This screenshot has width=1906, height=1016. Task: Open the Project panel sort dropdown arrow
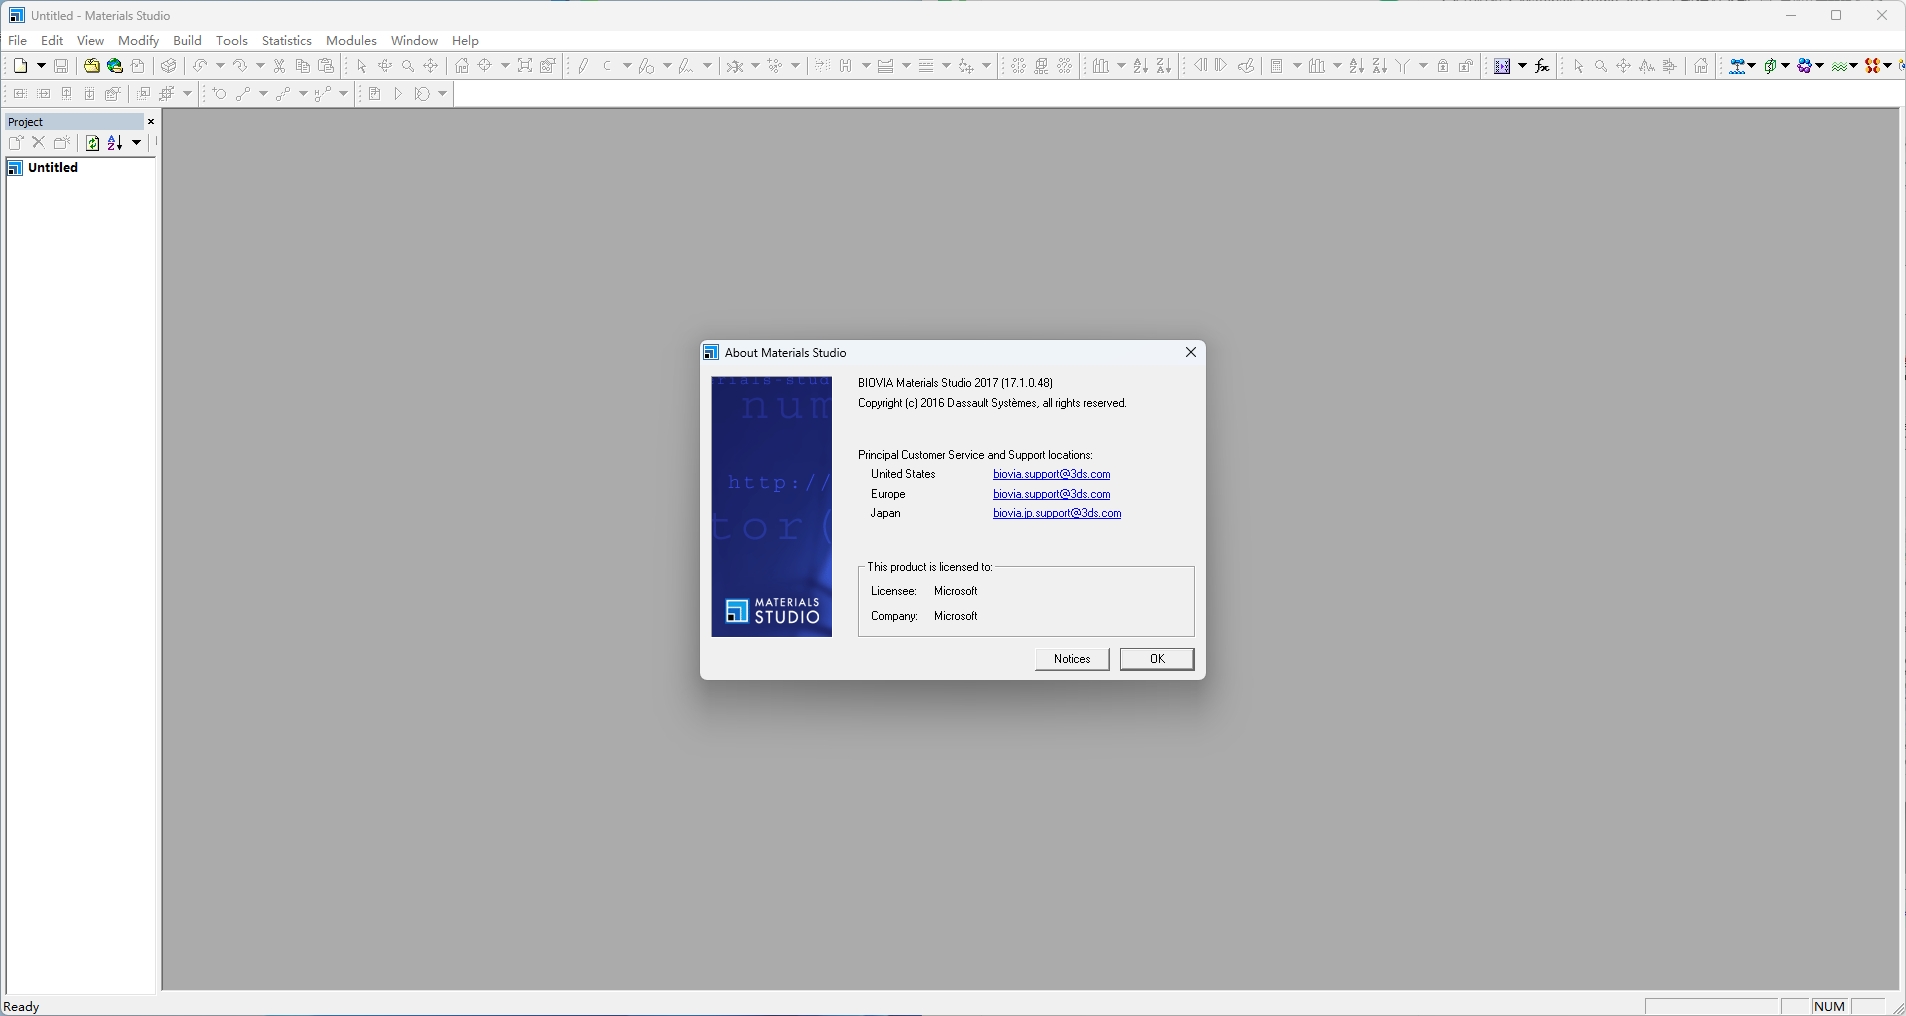point(137,143)
